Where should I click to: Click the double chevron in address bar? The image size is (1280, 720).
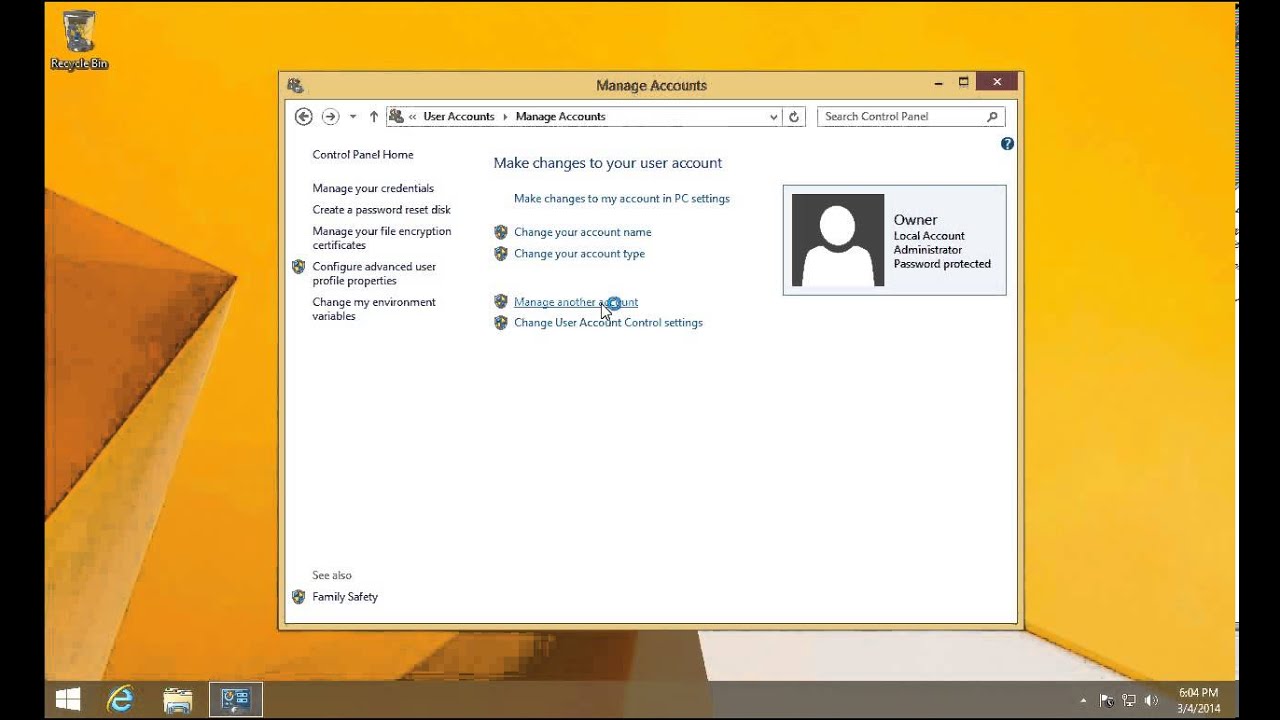412,117
